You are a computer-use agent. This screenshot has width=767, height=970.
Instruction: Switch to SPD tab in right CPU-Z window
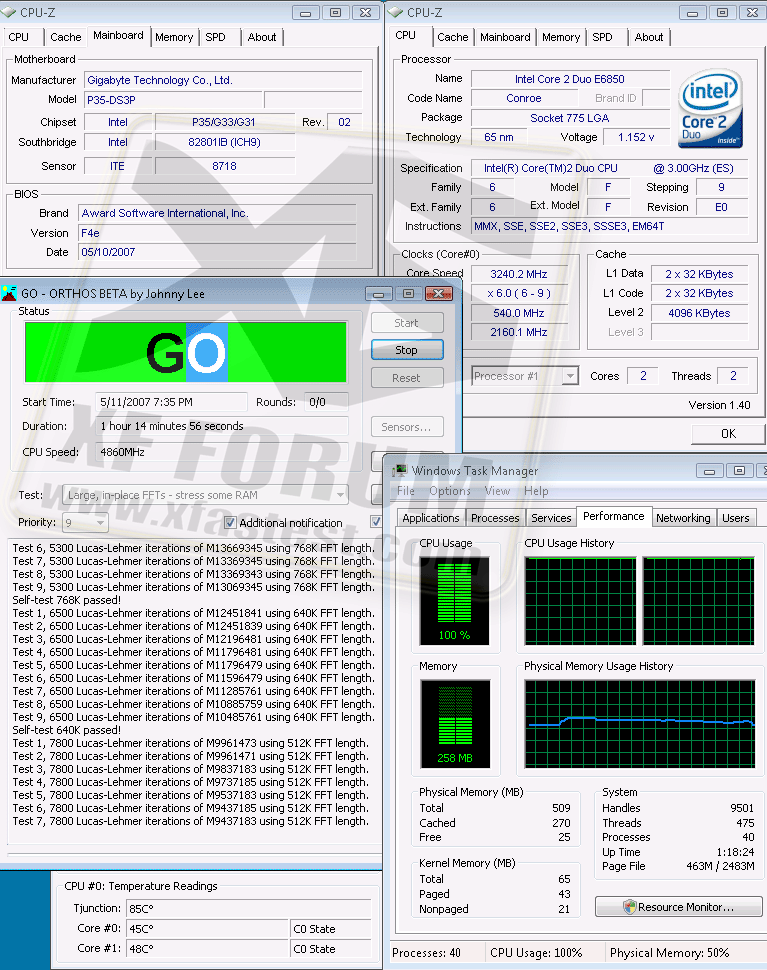click(x=602, y=37)
